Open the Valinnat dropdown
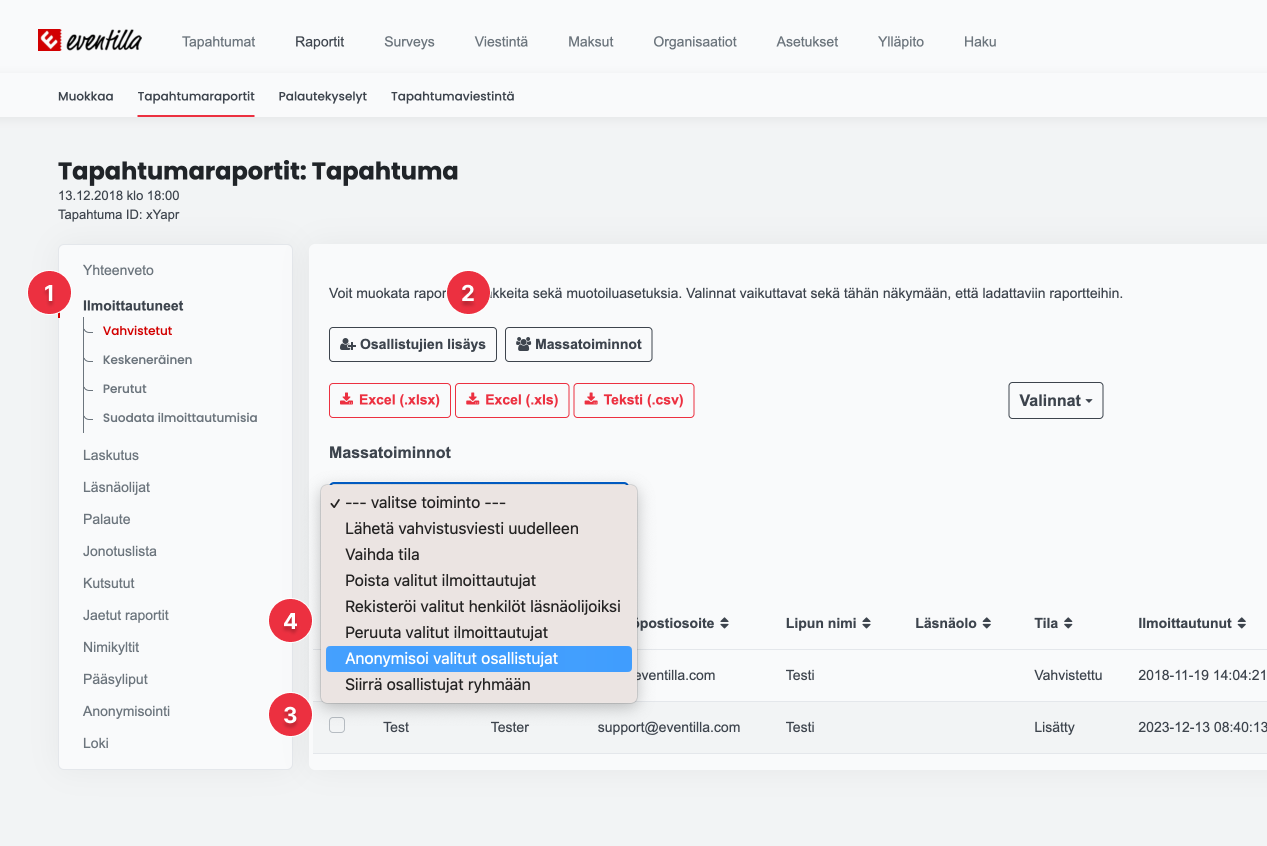Image resolution: width=1267 pixels, height=846 pixels. pyautogui.click(x=1055, y=400)
